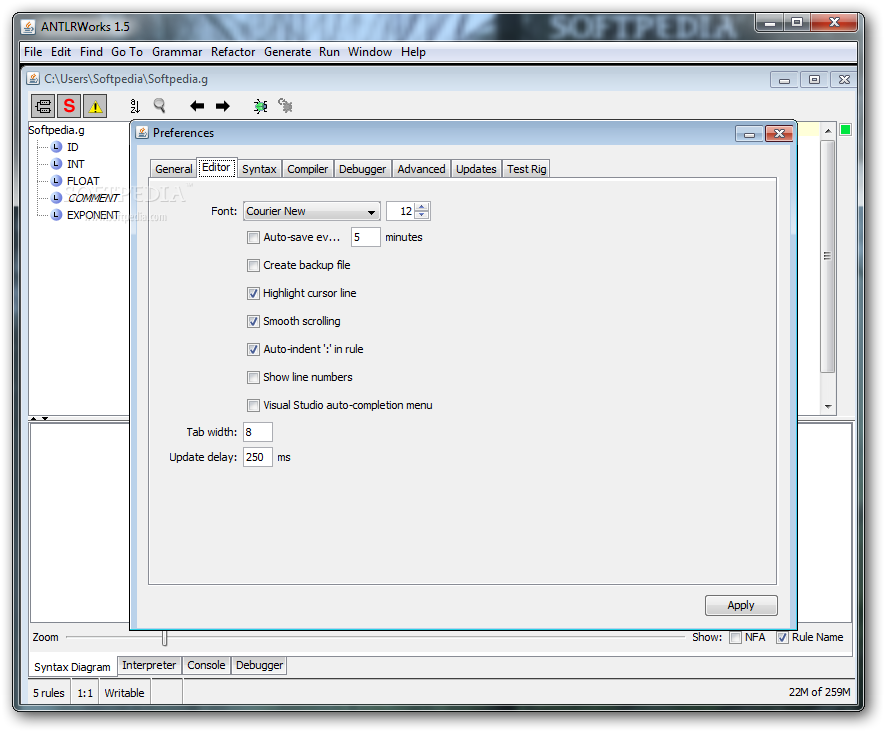Screen dimensions: 885x732
Task: Select the Syntax Diagram bottom tab
Action: (72, 667)
